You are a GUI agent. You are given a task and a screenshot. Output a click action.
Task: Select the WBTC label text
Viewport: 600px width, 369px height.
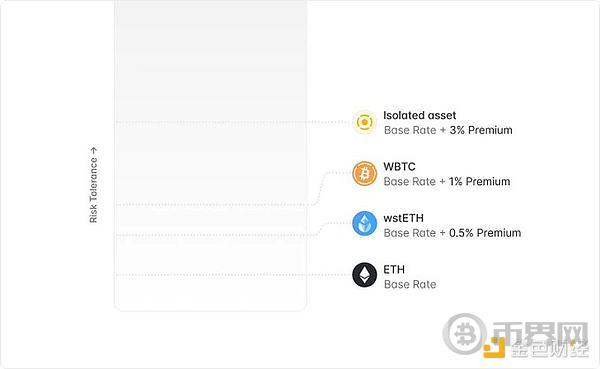(399, 167)
